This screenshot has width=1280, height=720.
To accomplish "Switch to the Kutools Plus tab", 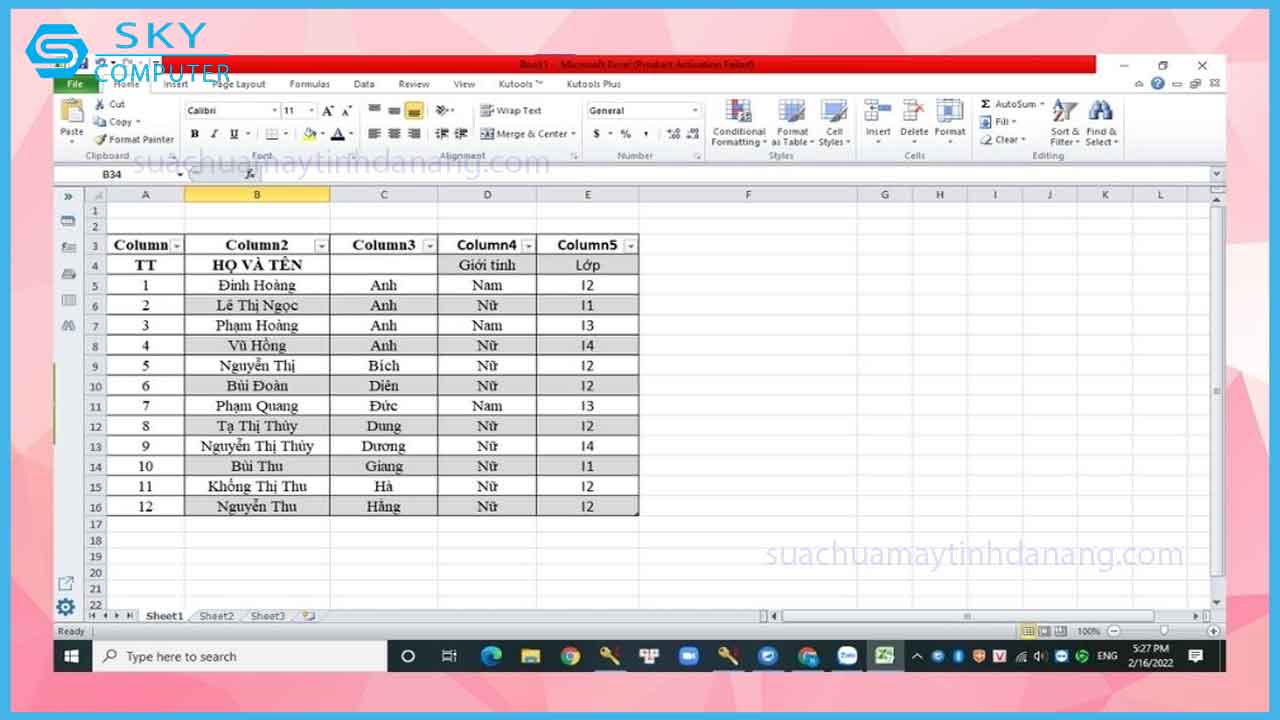I will click(594, 85).
